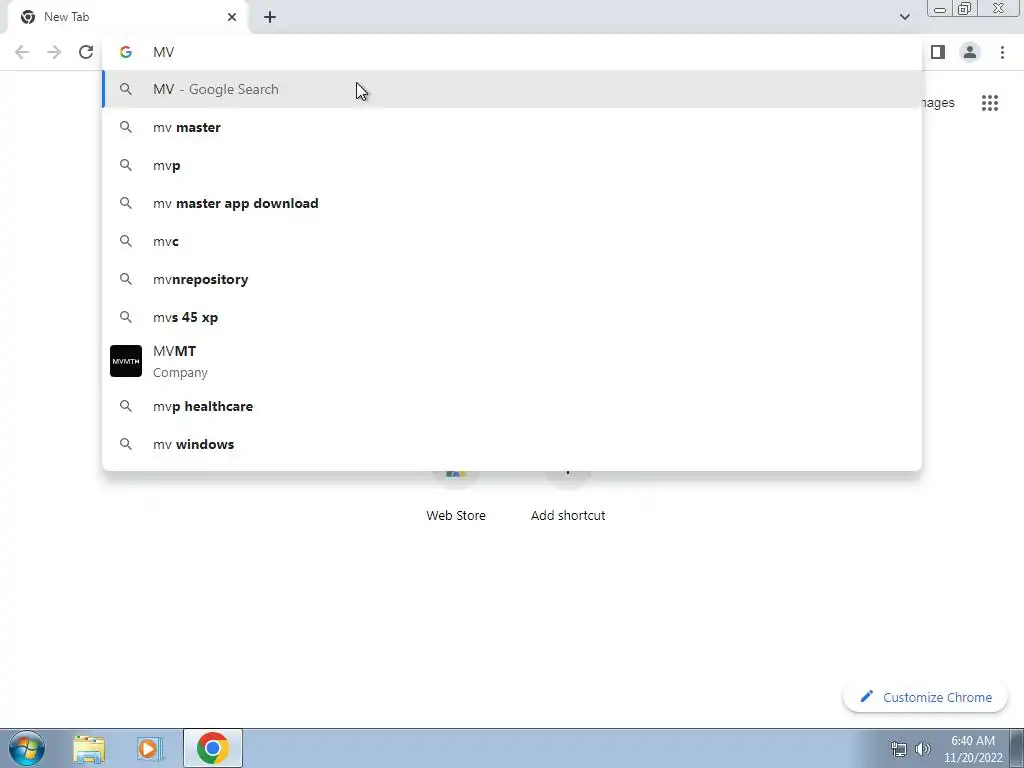The width and height of the screenshot is (1024, 768).
Task: Select the 'mvc' suggestion
Action: coord(512,241)
